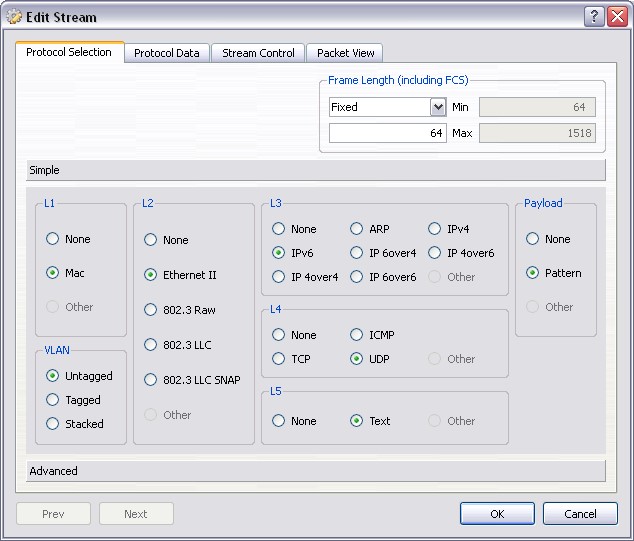Set L1 to None
The width and height of the screenshot is (634, 541).
click(x=53, y=239)
